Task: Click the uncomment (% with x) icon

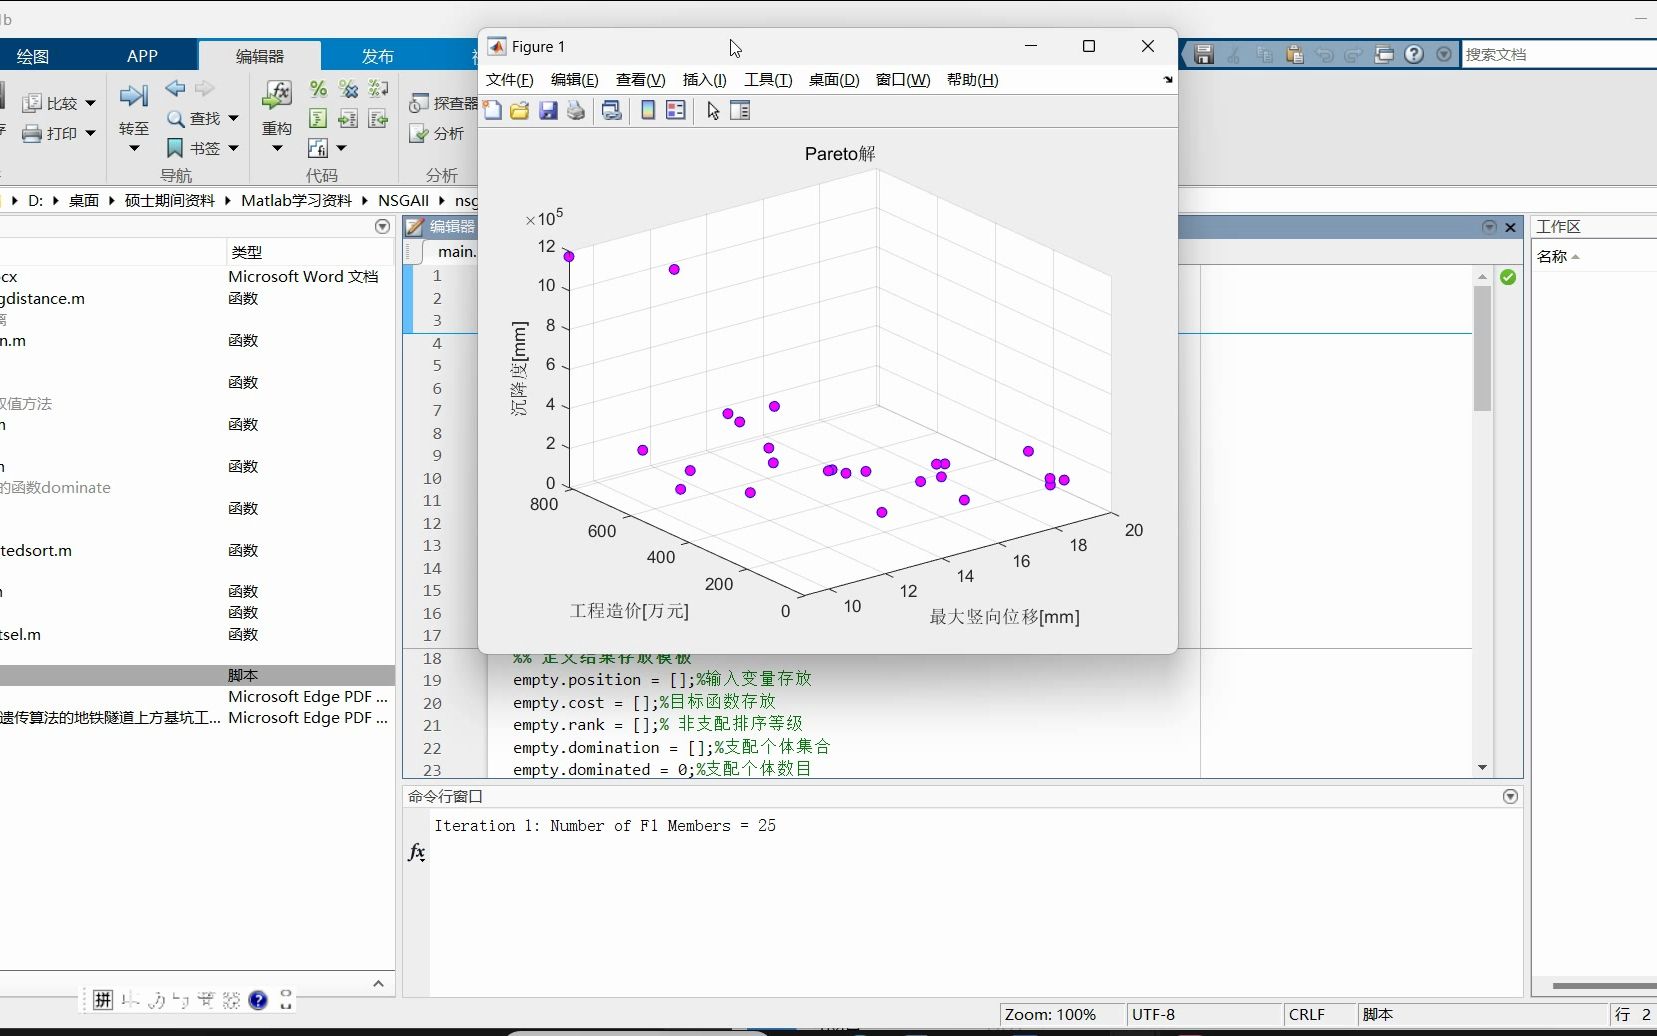Action: pyautogui.click(x=348, y=89)
